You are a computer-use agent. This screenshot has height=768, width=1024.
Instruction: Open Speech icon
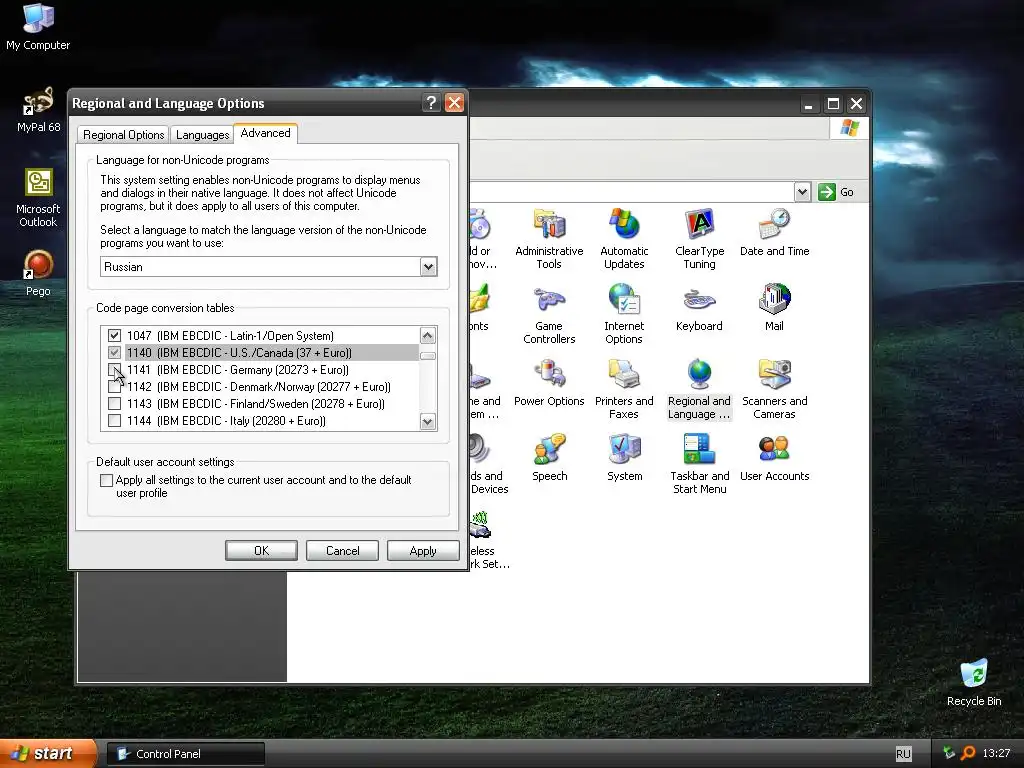click(x=549, y=458)
